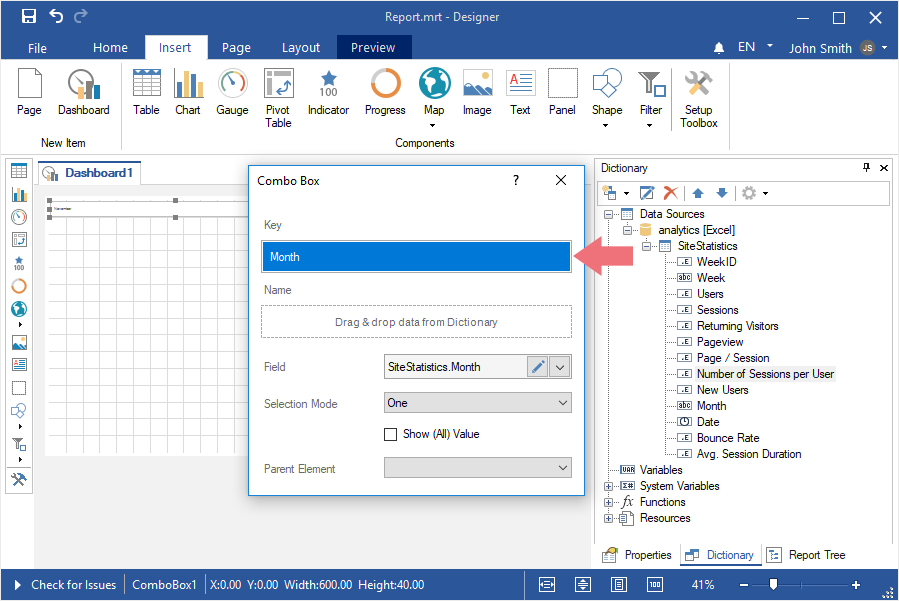The image size is (899, 601).
Task: Pin the Dictionary panel
Action: pyautogui.click(x=866, y=168)
